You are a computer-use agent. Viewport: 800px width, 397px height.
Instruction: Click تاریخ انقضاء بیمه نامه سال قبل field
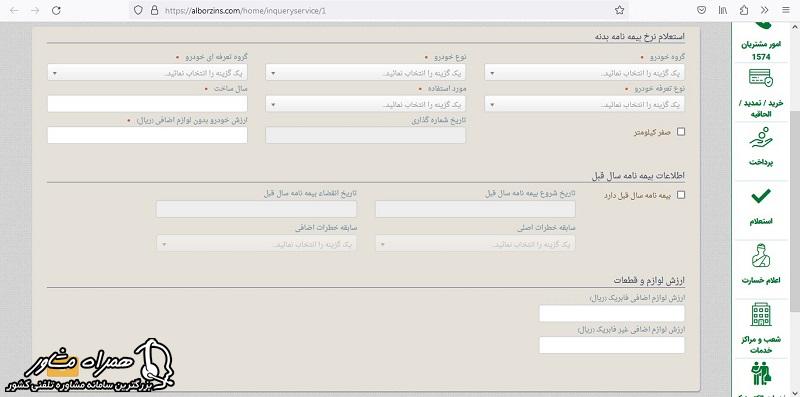(257, 209)
